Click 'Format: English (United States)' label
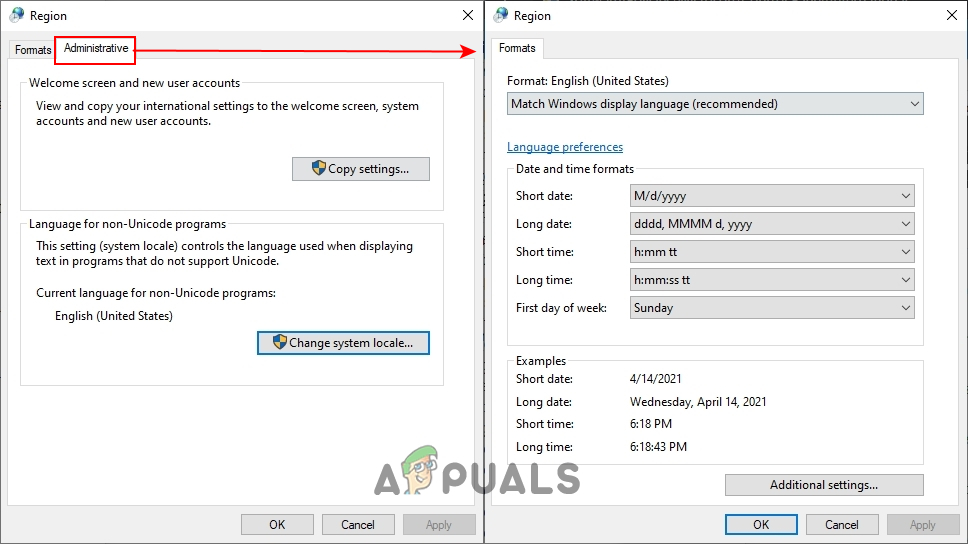968x544 pixels. 588,81
